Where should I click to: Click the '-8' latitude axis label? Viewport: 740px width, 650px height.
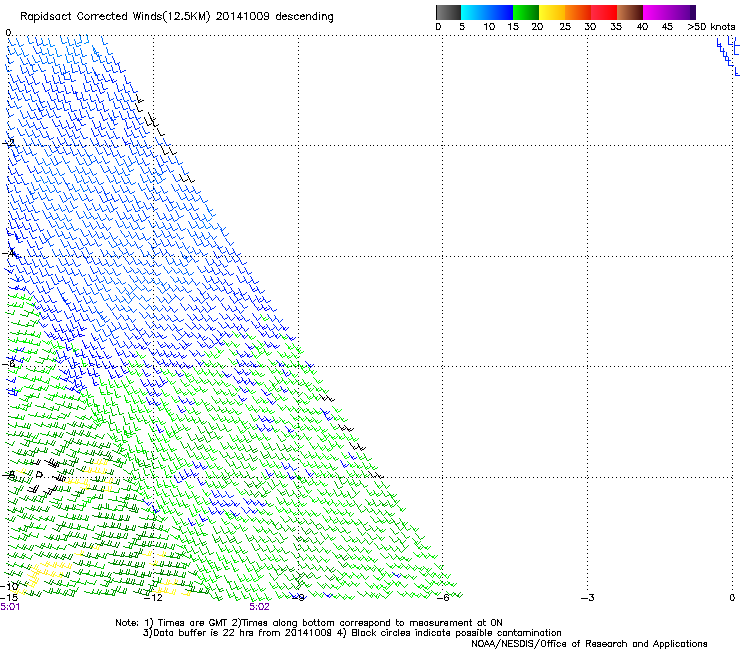pyautogui.click(x=8, y=474)
